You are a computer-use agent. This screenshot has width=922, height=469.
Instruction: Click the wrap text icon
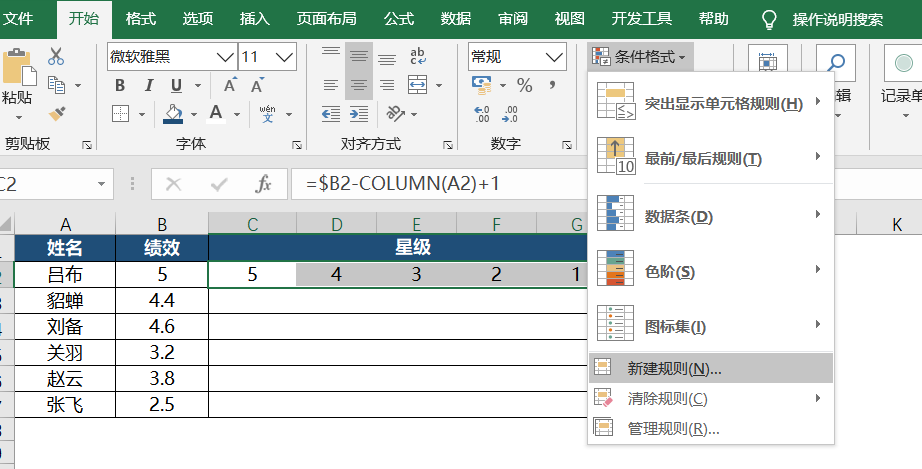(x=419, y=57)
